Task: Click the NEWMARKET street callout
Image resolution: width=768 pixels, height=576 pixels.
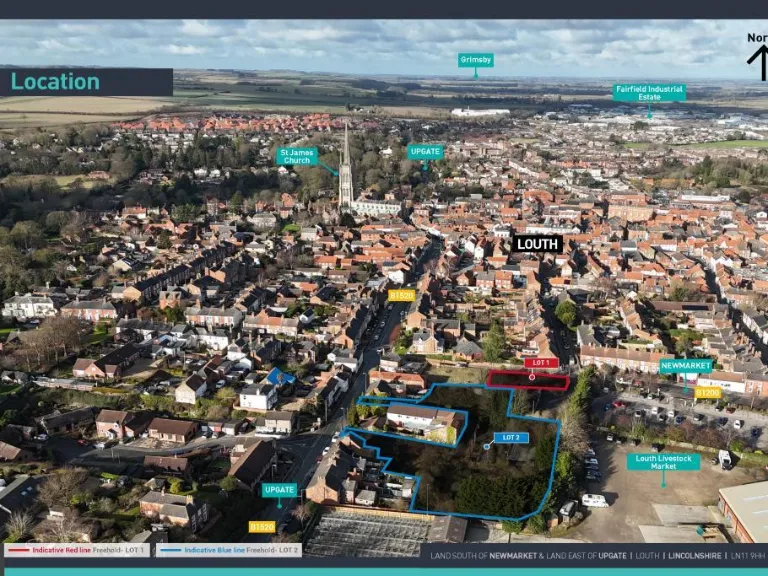Action: [685, 367]
